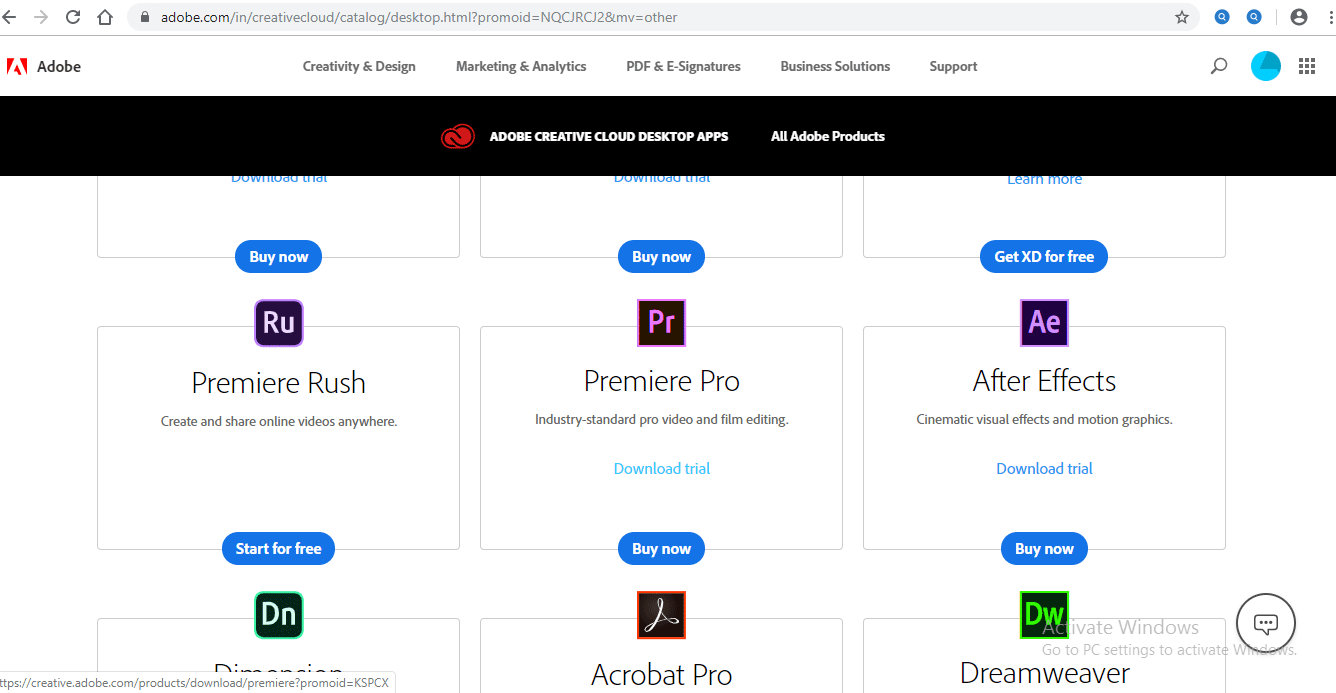
Task: Open the user profile avatar
Action: pyautogui.click(x=1266, y=66)
